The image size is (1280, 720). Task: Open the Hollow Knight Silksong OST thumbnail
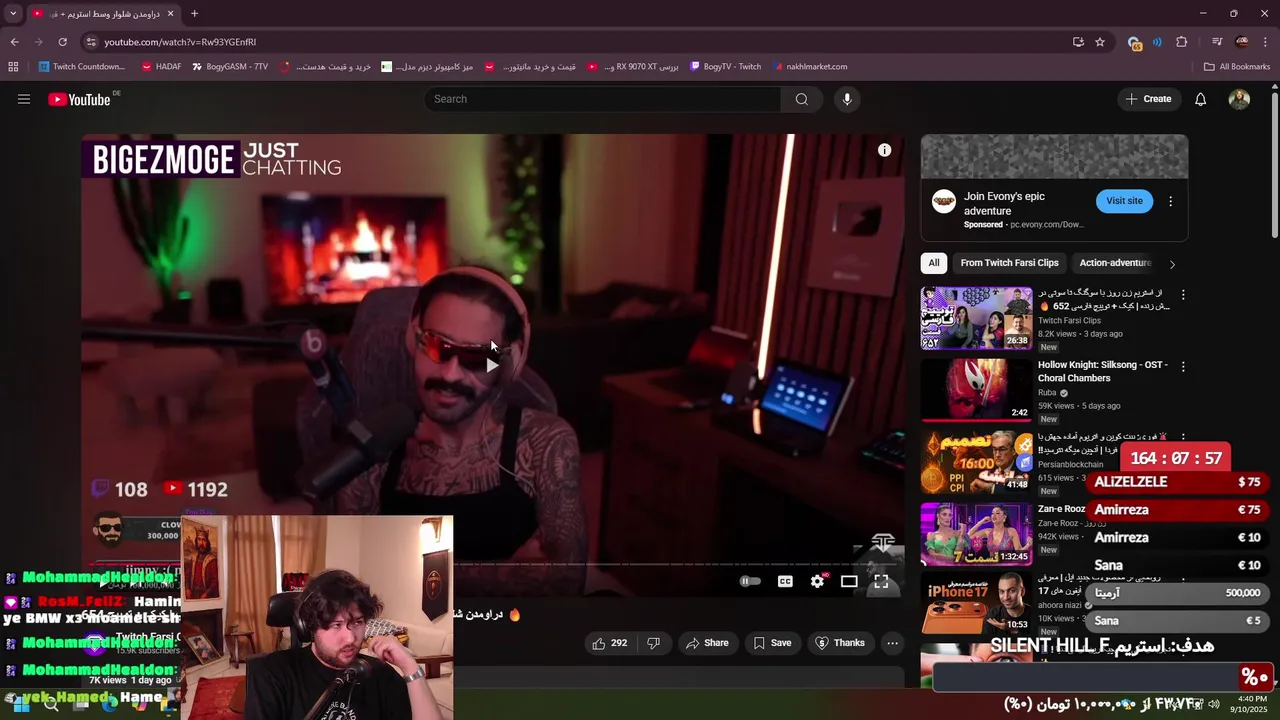pyautogui.click(x=976, y=389)
